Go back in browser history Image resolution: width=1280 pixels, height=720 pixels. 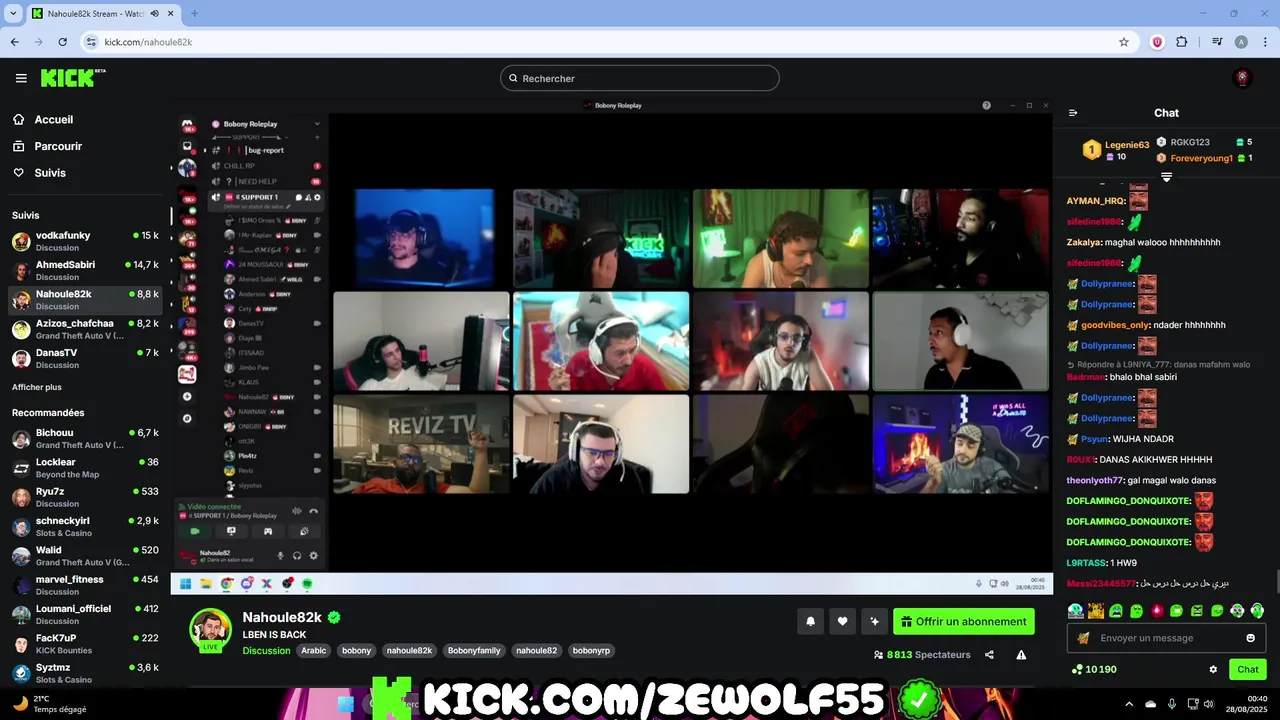[14, 42]
